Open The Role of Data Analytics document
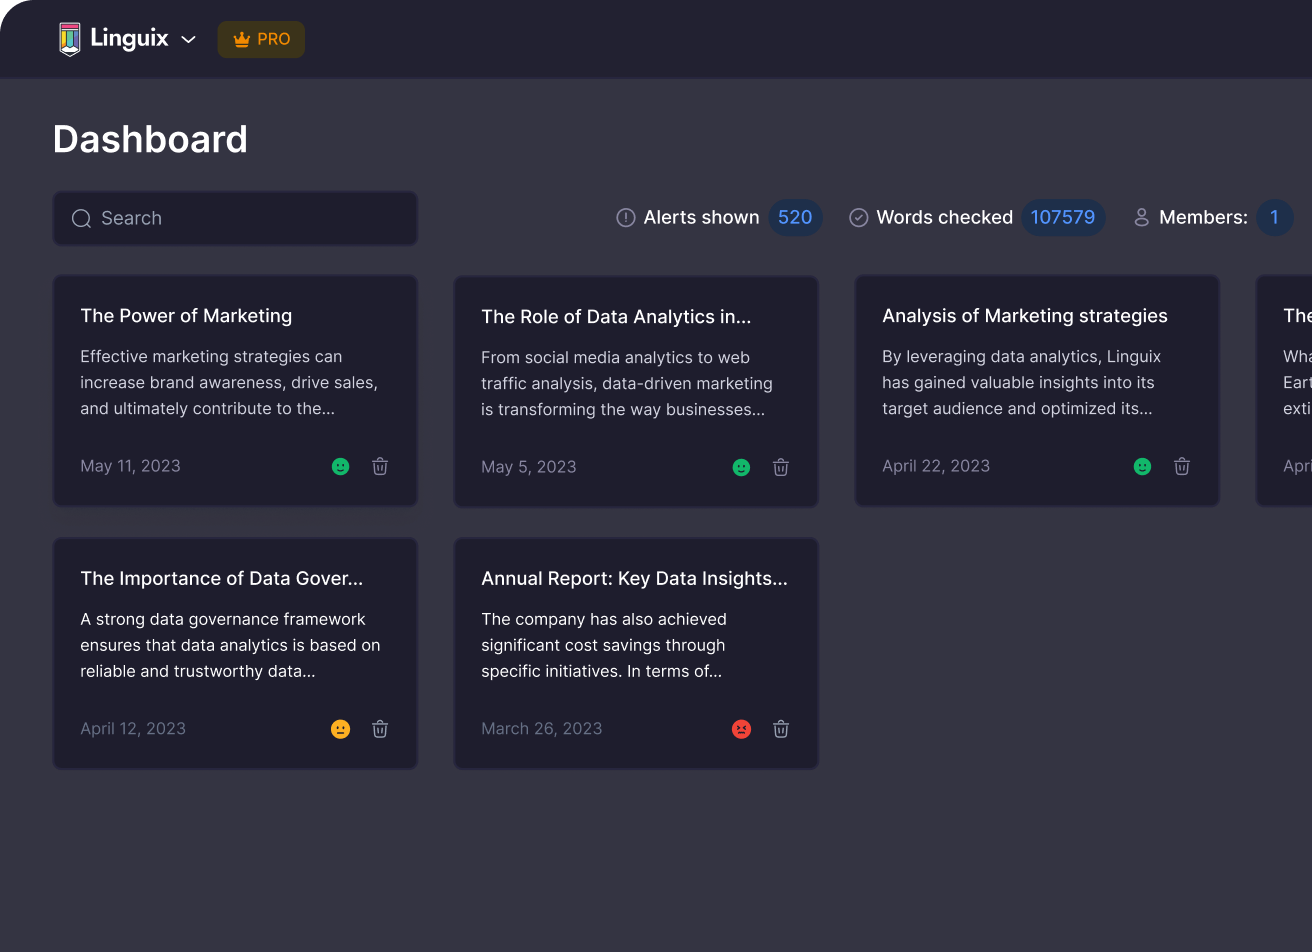1312x952 pixels. click(x=616, y=317)
